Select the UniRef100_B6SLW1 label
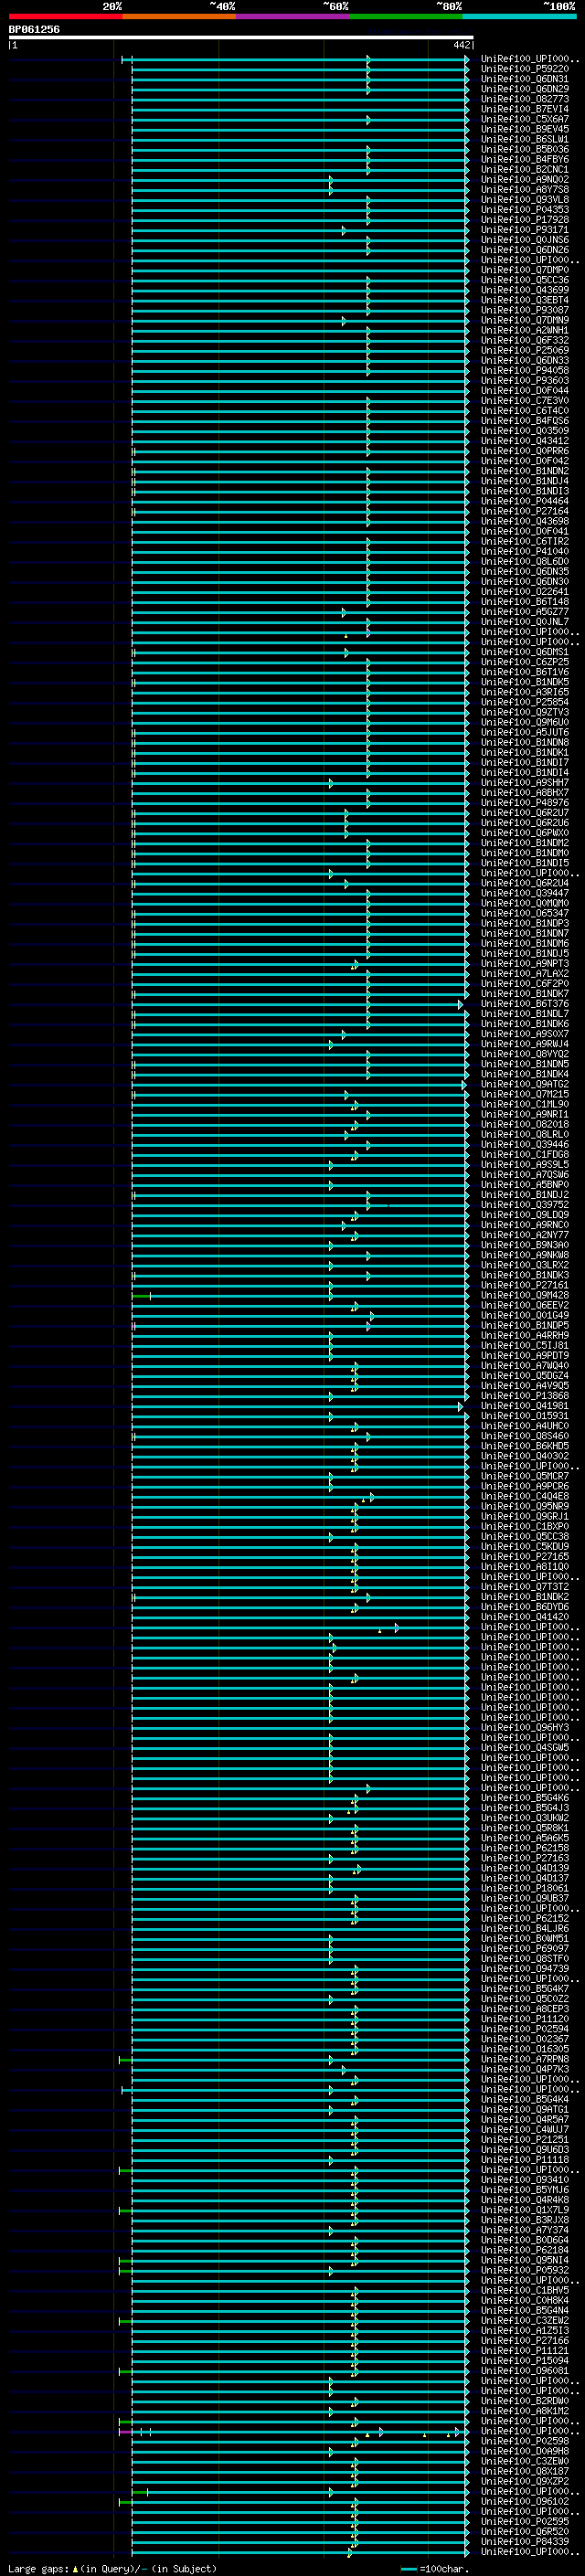This screenshot has width=585, height=2576. [x=525, y=139]
